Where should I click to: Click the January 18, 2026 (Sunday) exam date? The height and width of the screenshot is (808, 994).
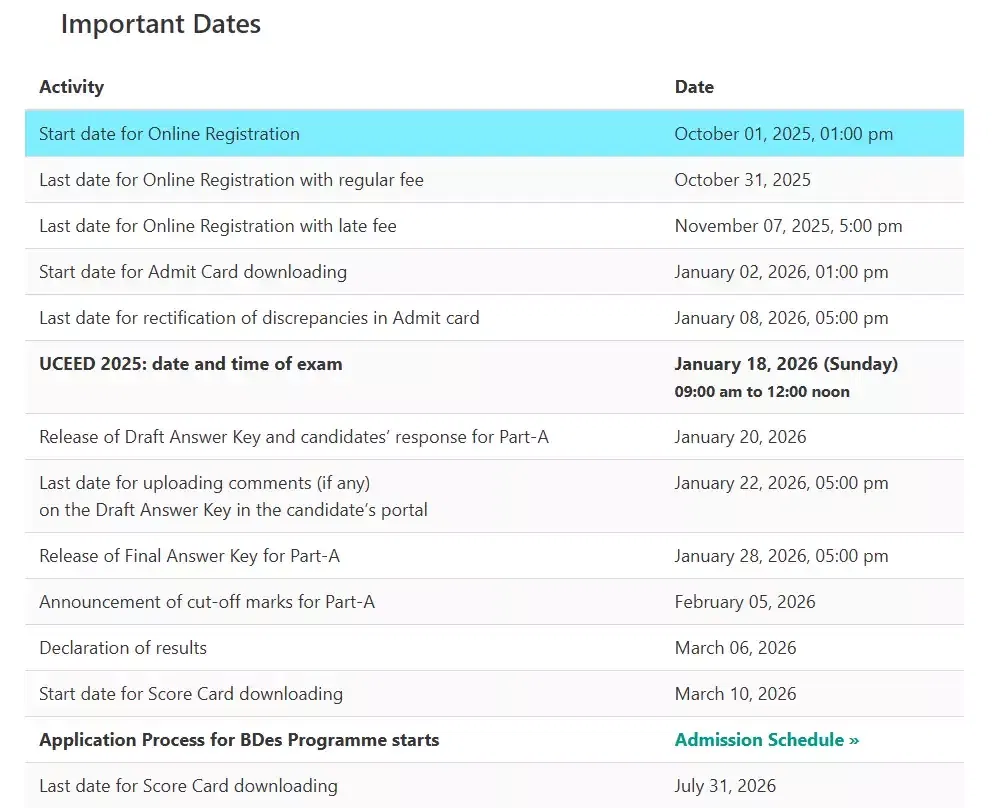click(x=786, y=364)
